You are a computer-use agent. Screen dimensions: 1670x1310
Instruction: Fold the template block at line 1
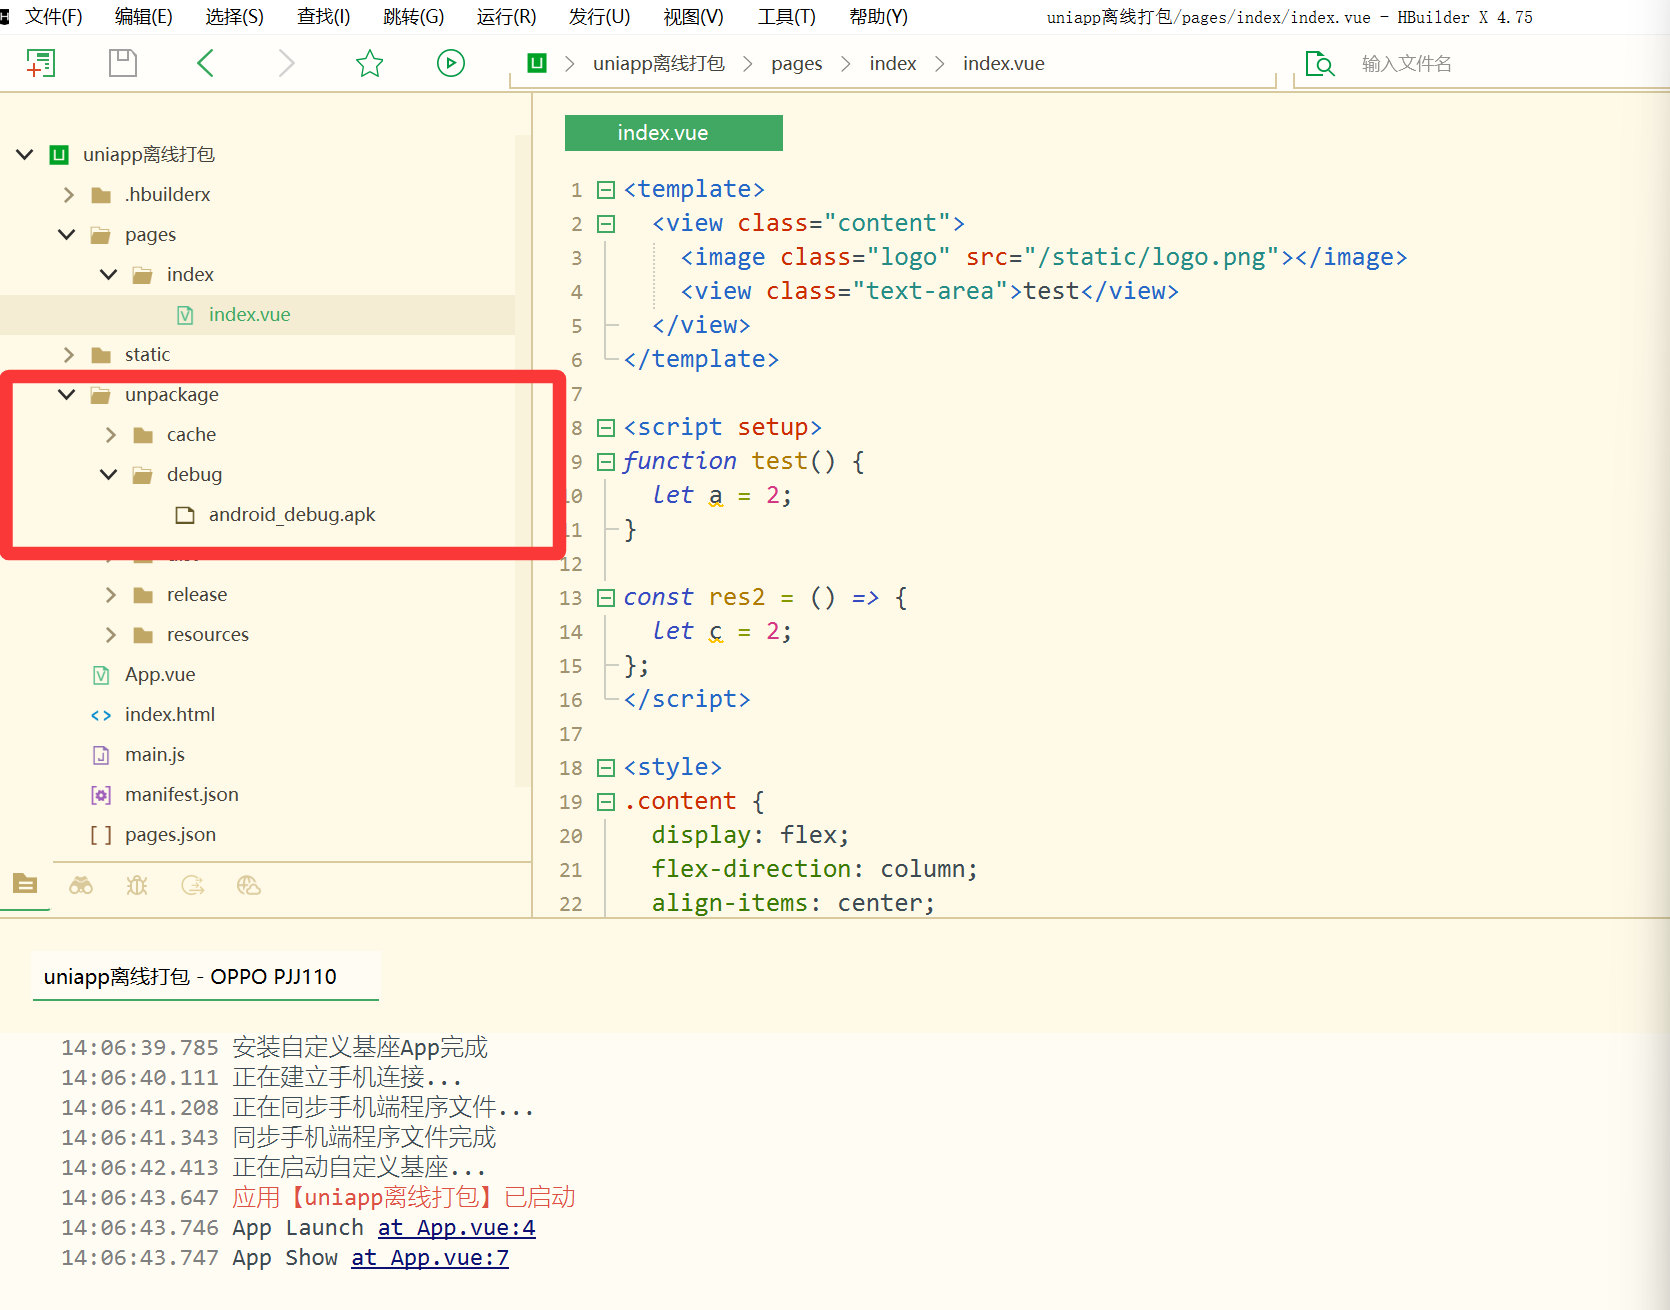[606, 190]
